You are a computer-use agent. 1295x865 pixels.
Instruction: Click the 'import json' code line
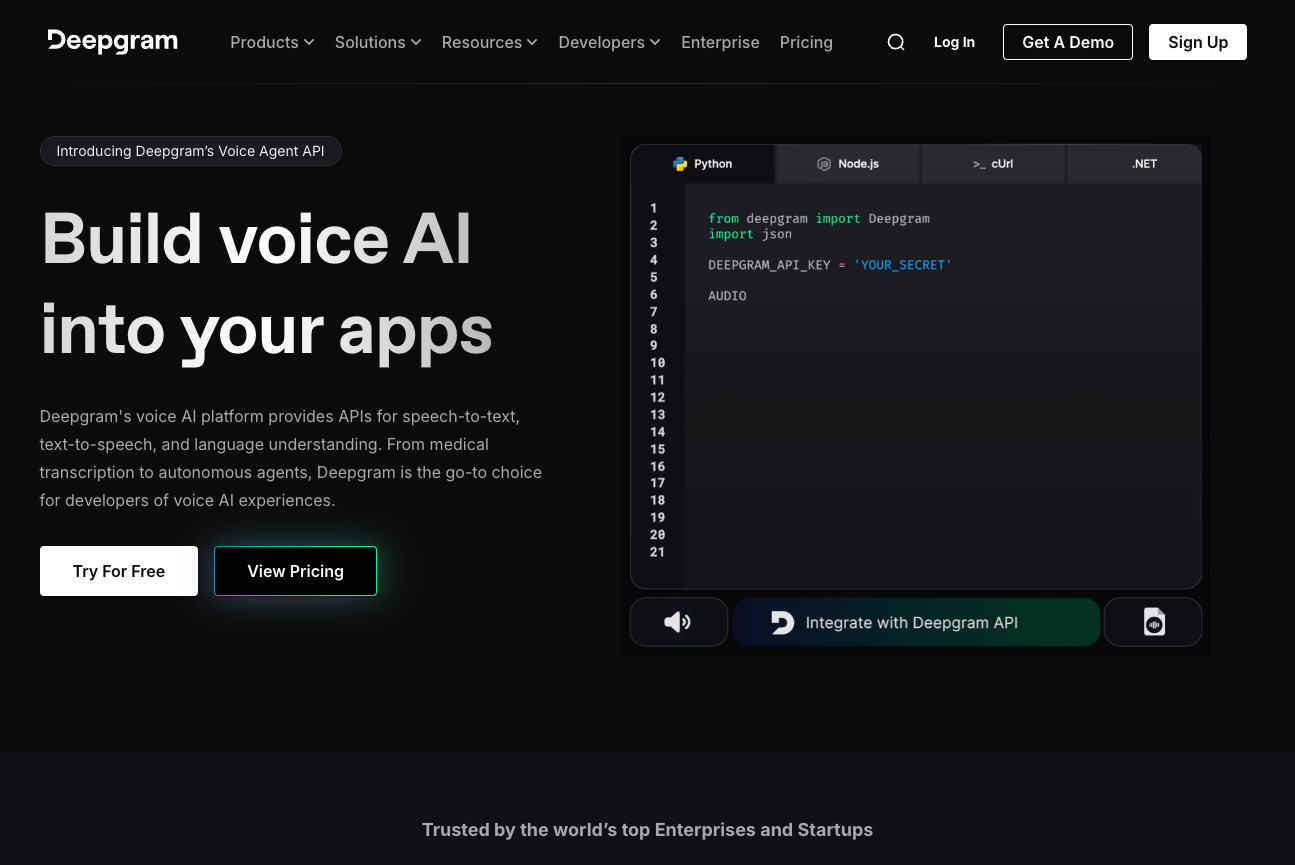[x=750, y=234]
